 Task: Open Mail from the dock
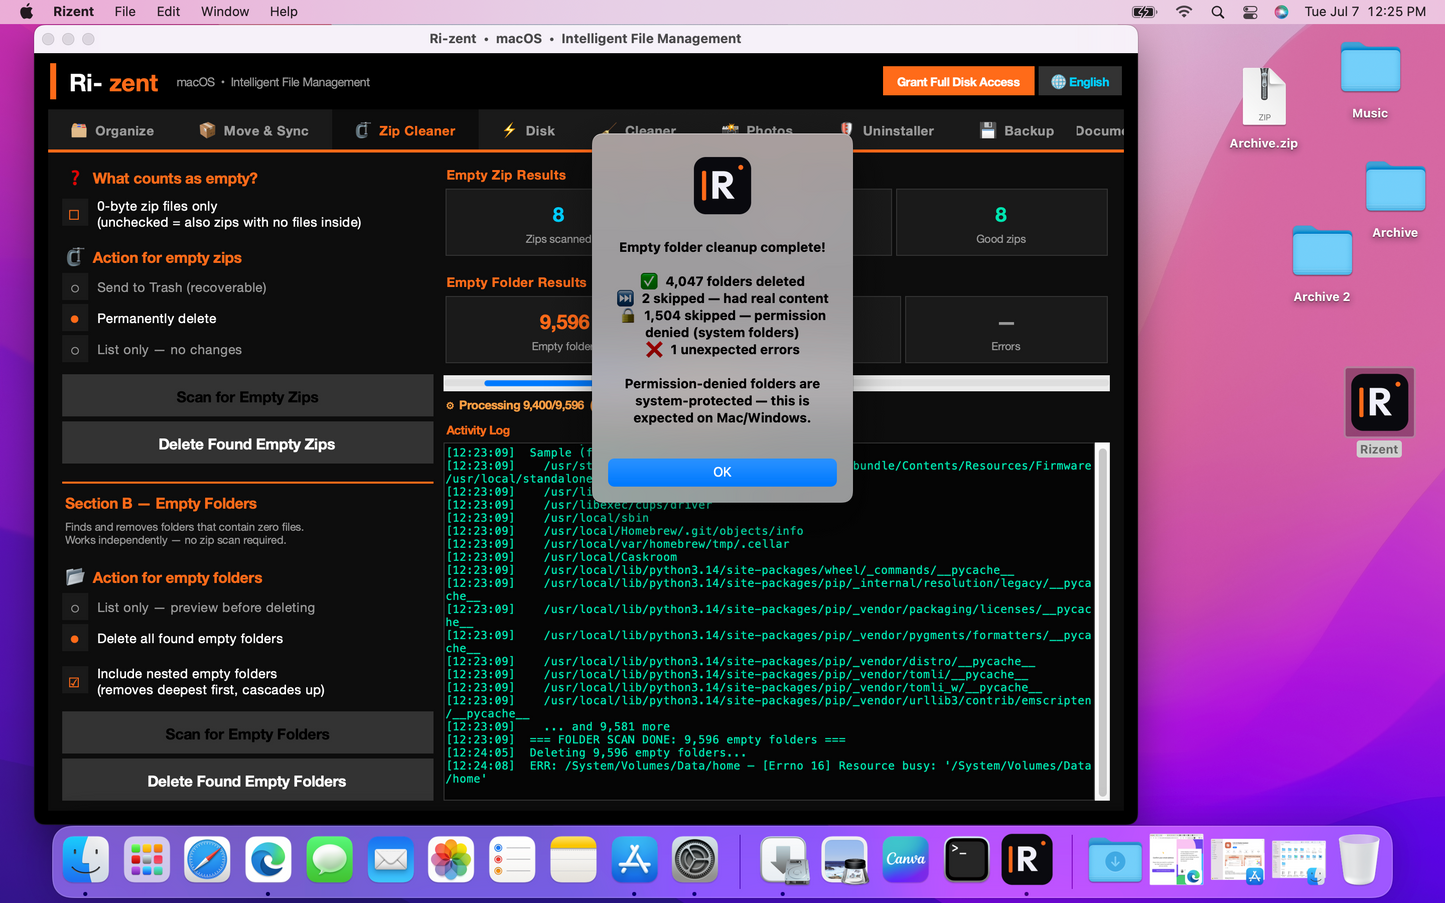(x=390, y=859)
